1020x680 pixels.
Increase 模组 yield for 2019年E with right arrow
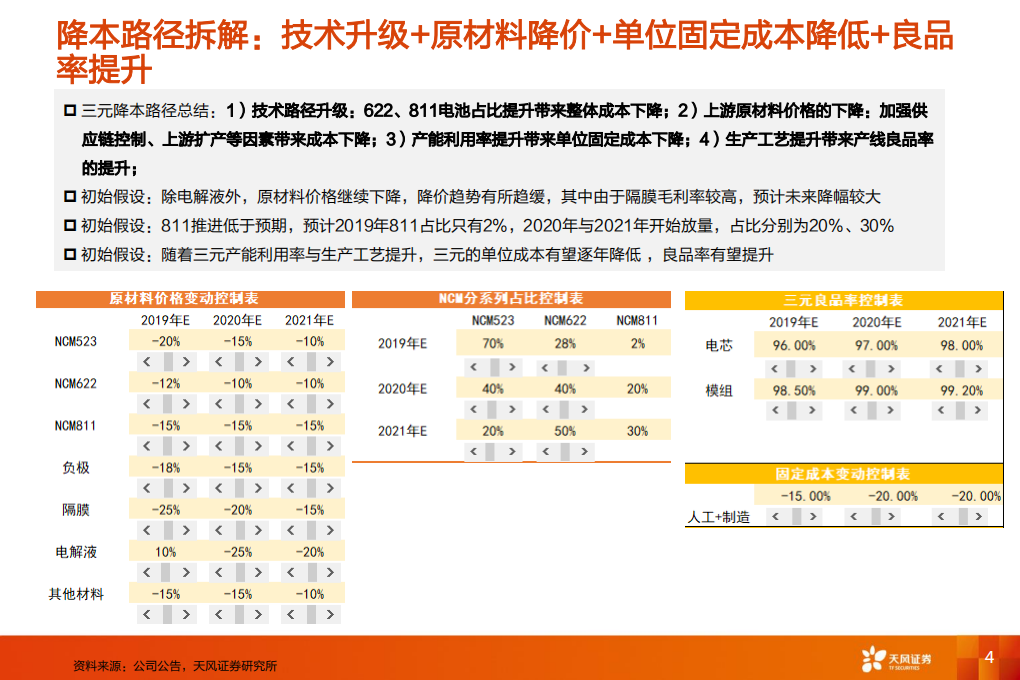[x=812, y=411]
